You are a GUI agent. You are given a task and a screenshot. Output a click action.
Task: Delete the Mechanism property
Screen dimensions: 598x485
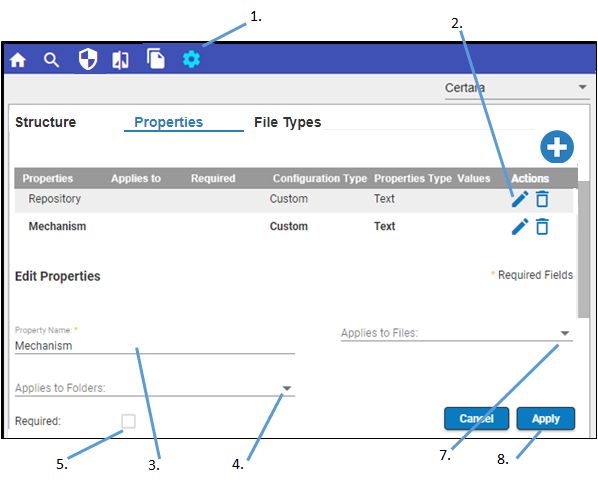542,226
